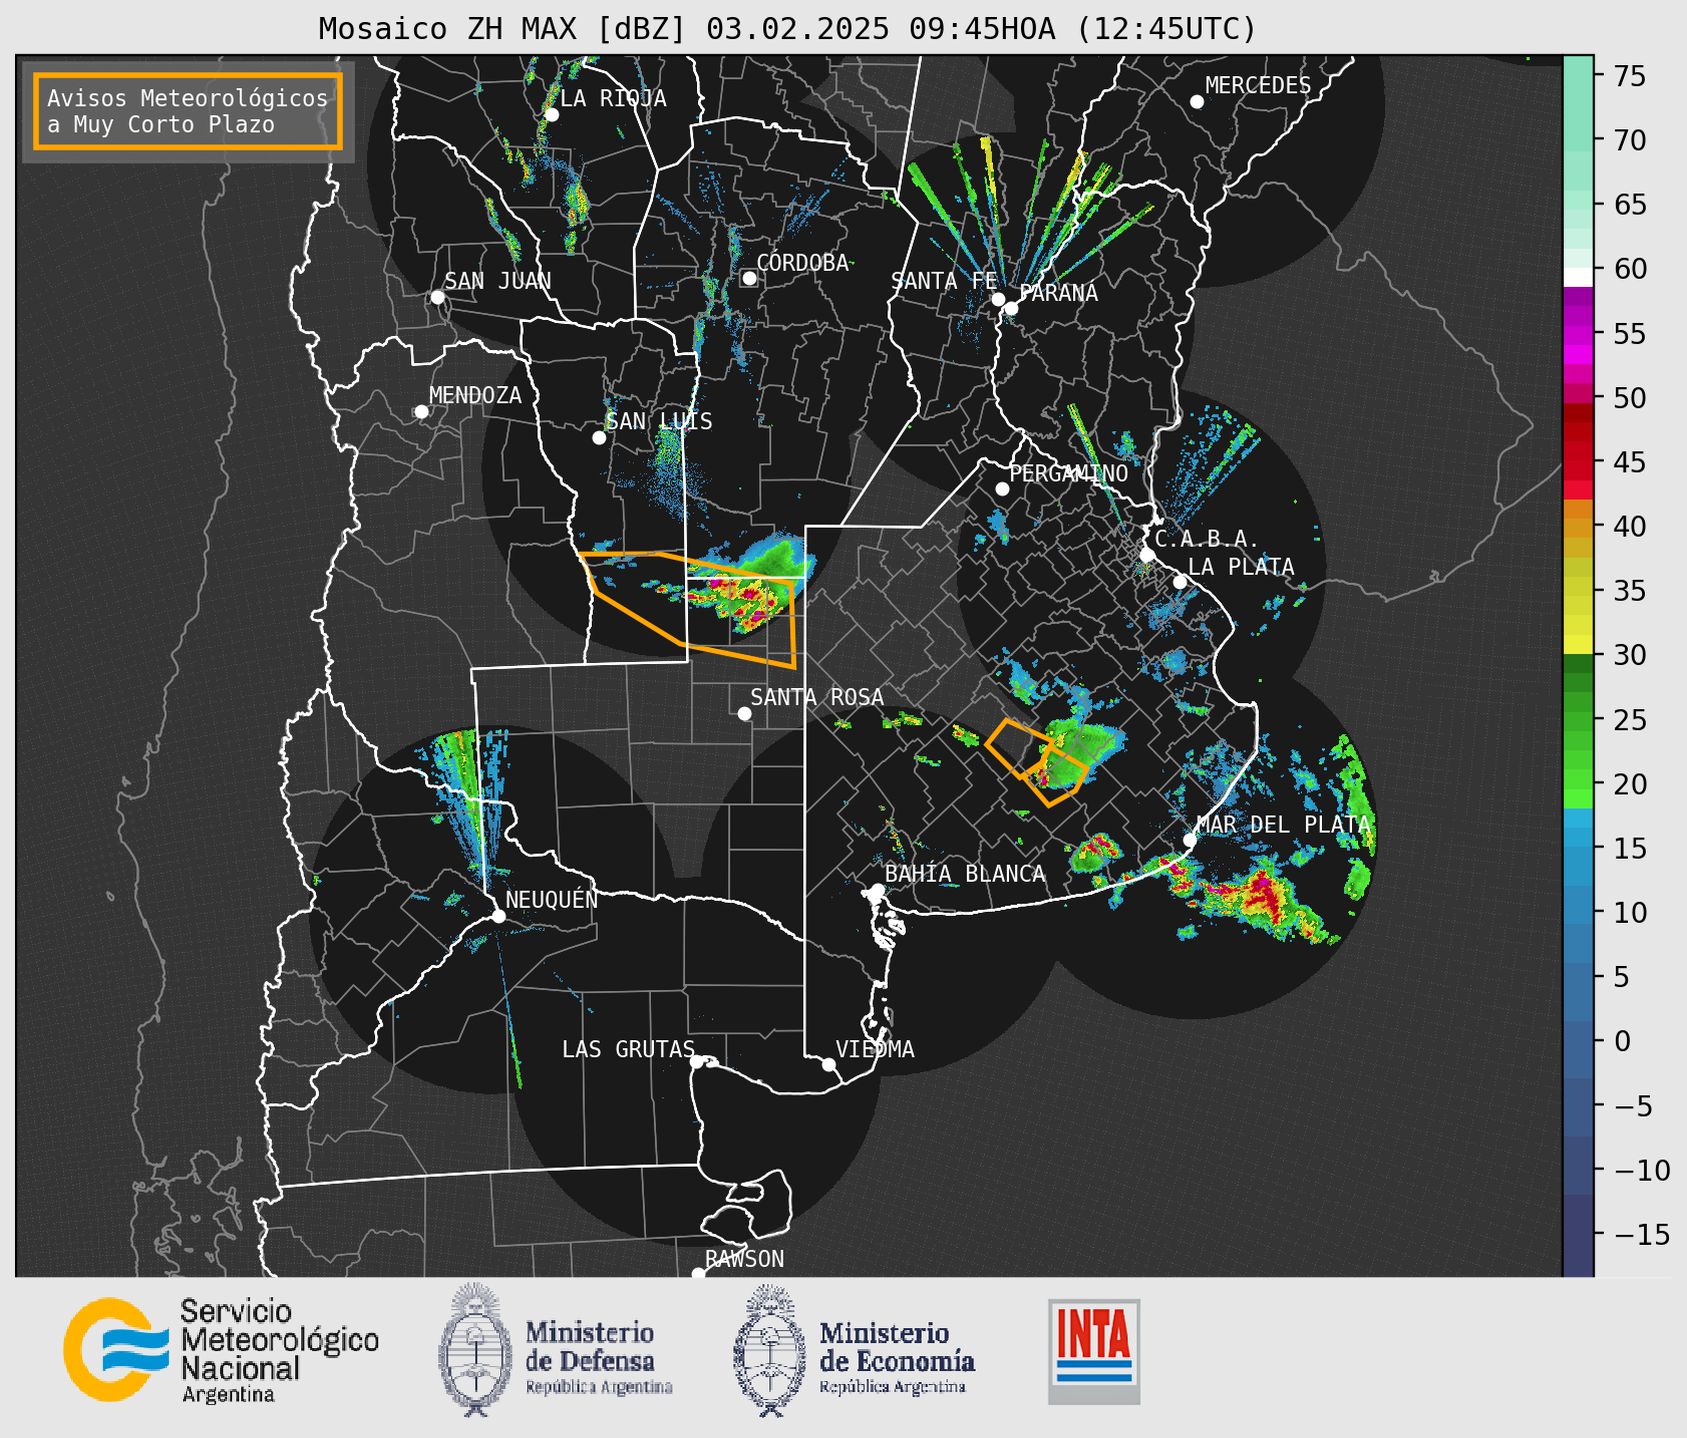
Task: Click the 45 dBZ red band on scale
Action: pos(1578,462)
